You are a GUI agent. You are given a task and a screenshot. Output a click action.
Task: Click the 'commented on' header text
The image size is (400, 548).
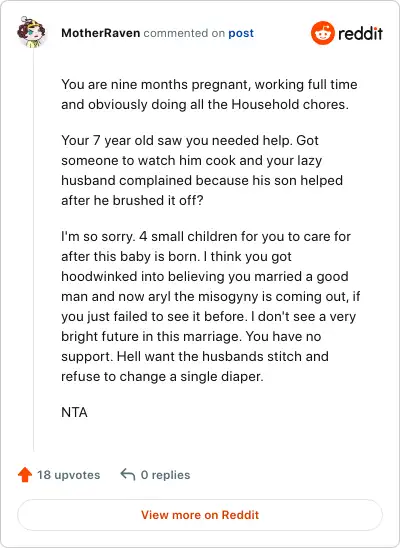pyautogui.click(x=184, y=33)
